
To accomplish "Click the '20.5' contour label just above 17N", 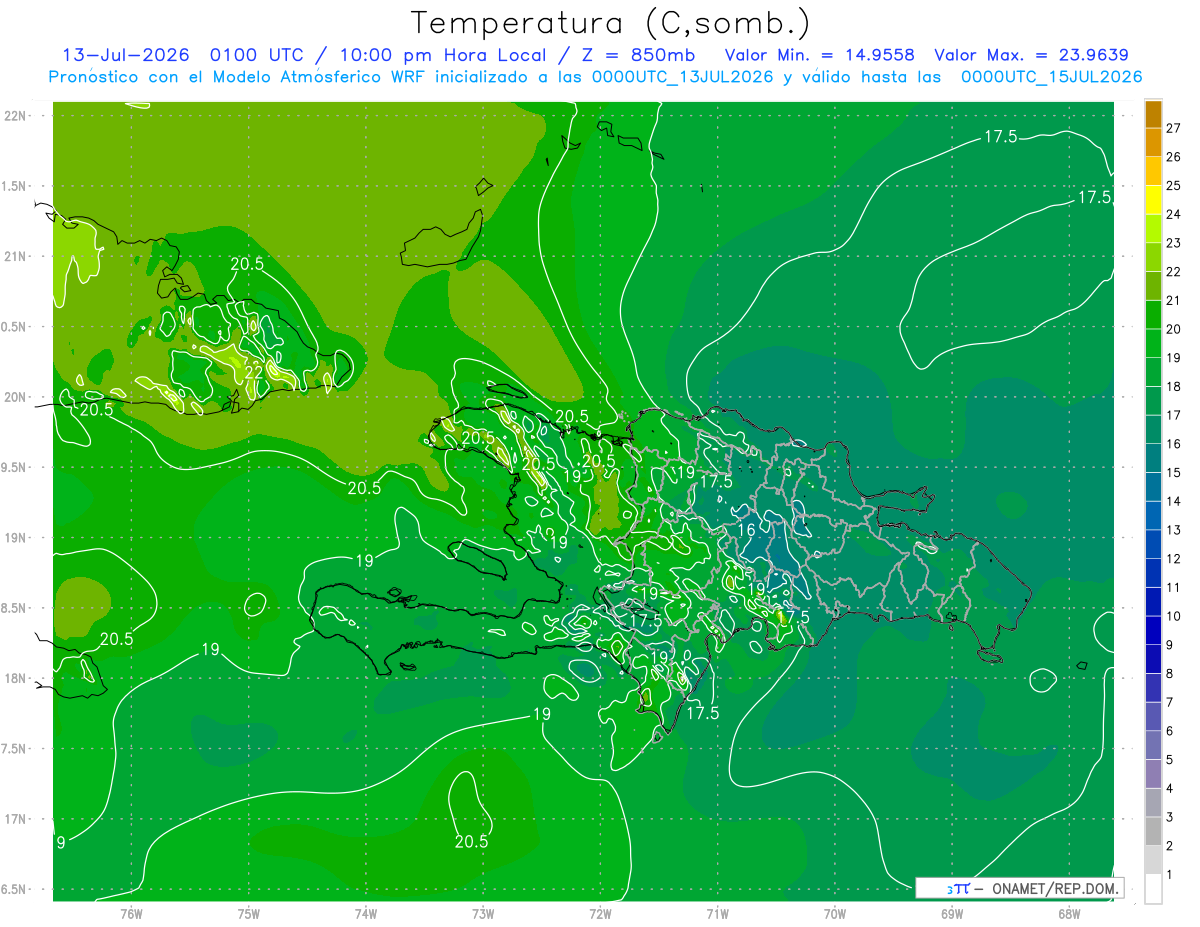I will tap(471, 841).
